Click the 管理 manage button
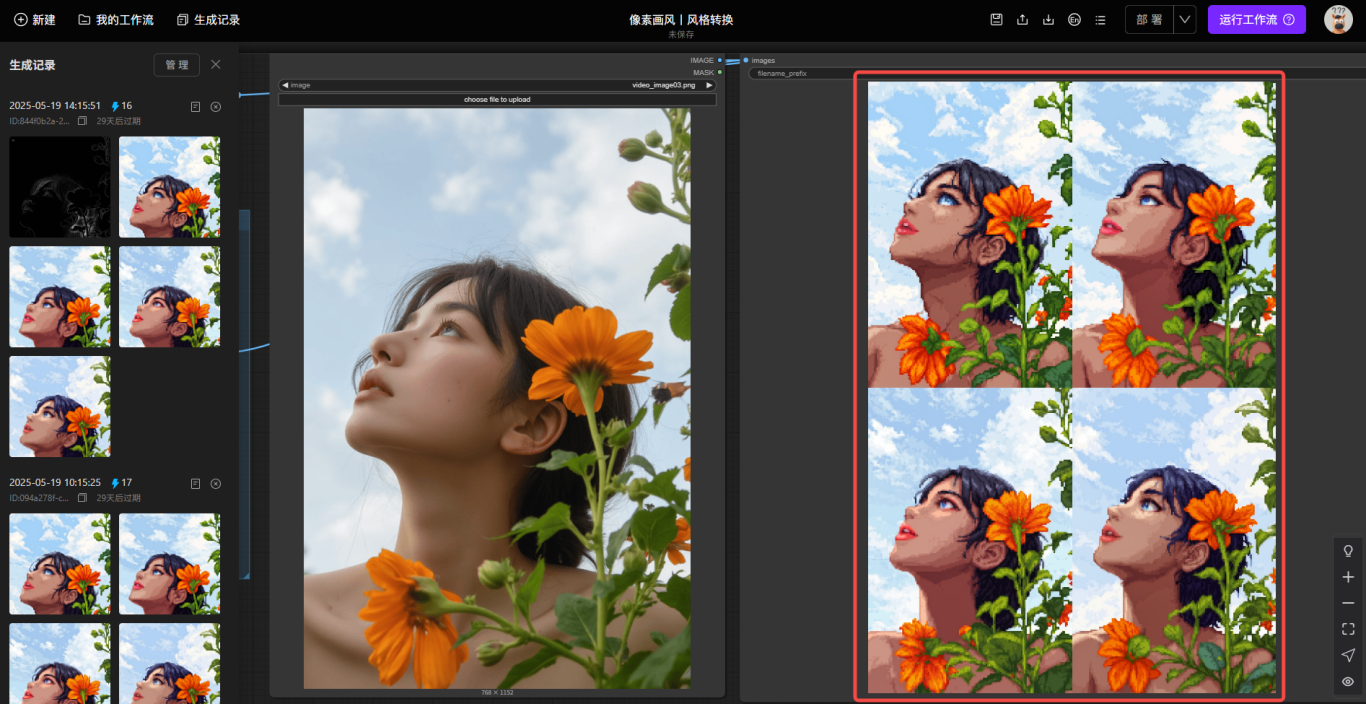1366x704 pixels. pyautogui.click(x=177, y=65)
